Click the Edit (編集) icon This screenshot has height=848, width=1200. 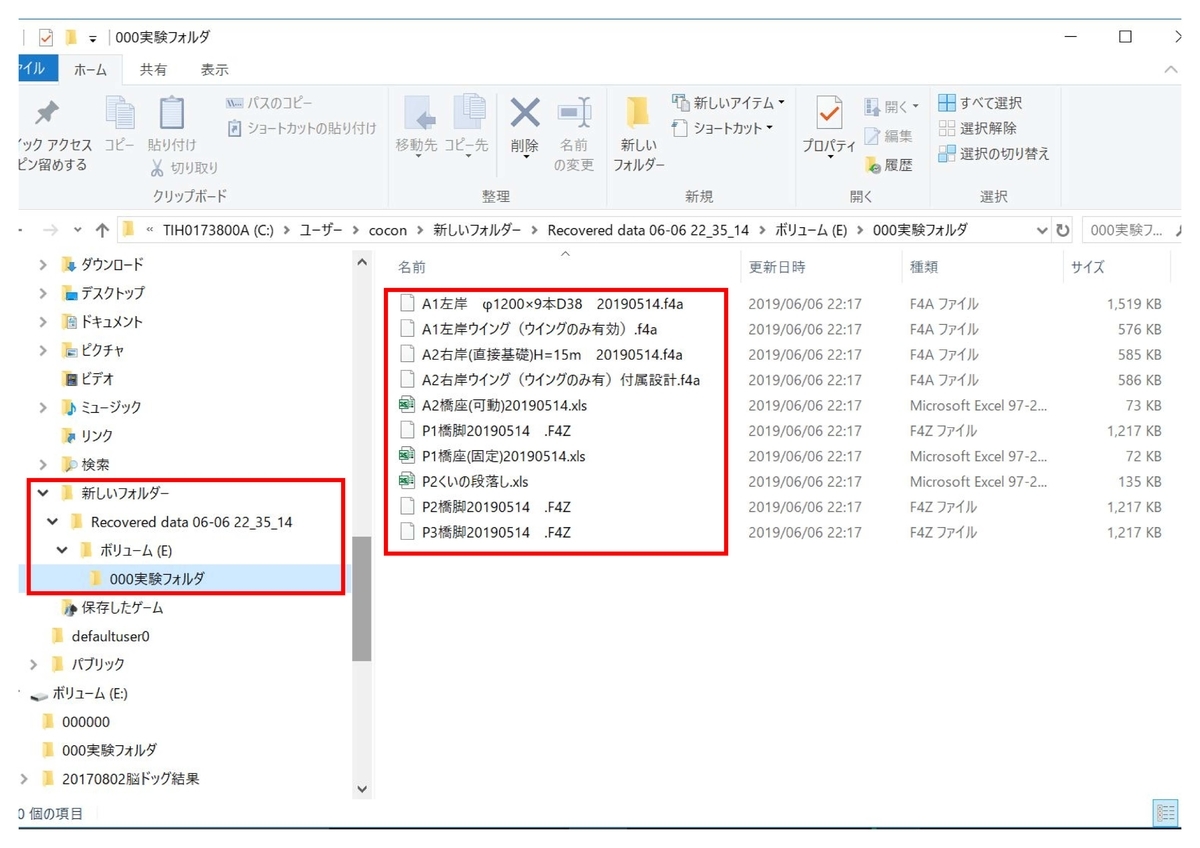coord(873,135)
